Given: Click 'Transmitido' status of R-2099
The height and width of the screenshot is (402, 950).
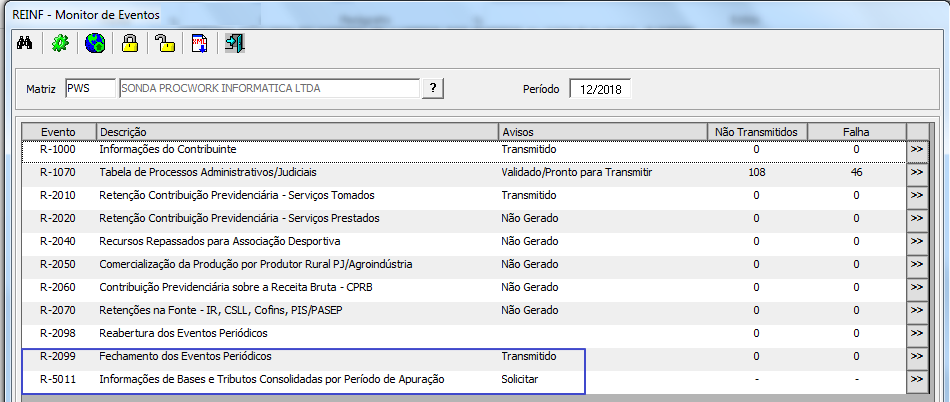Looking at the screenshot, I should [529, 356].
